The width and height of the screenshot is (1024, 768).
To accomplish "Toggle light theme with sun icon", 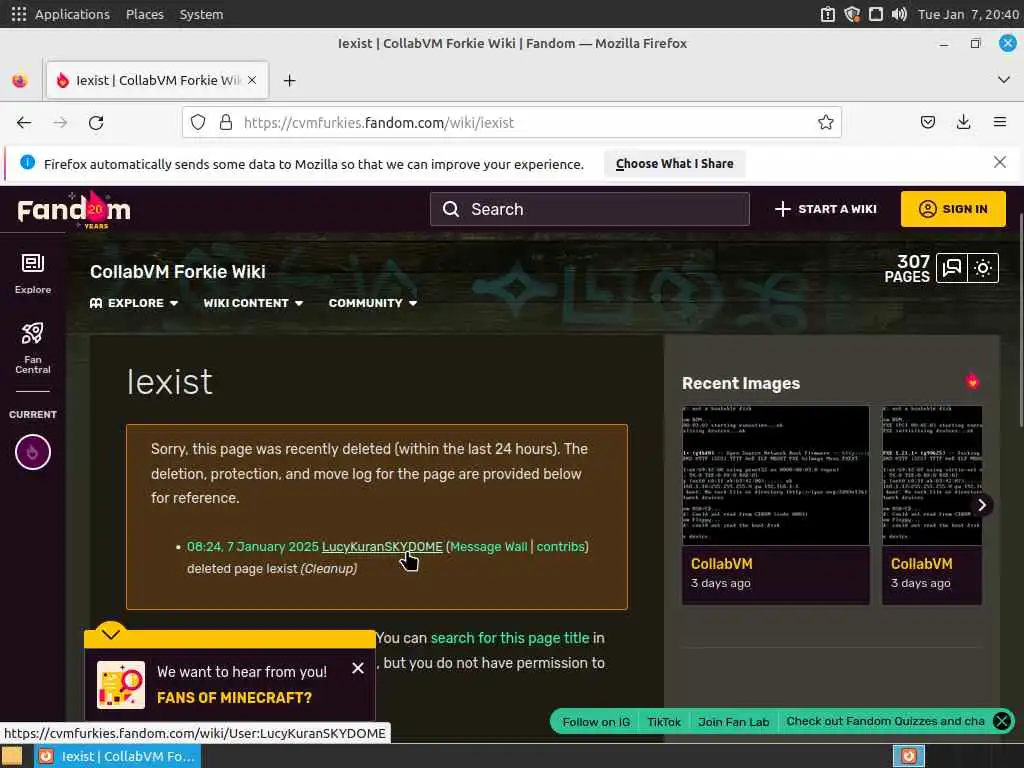I will [983, 268].
